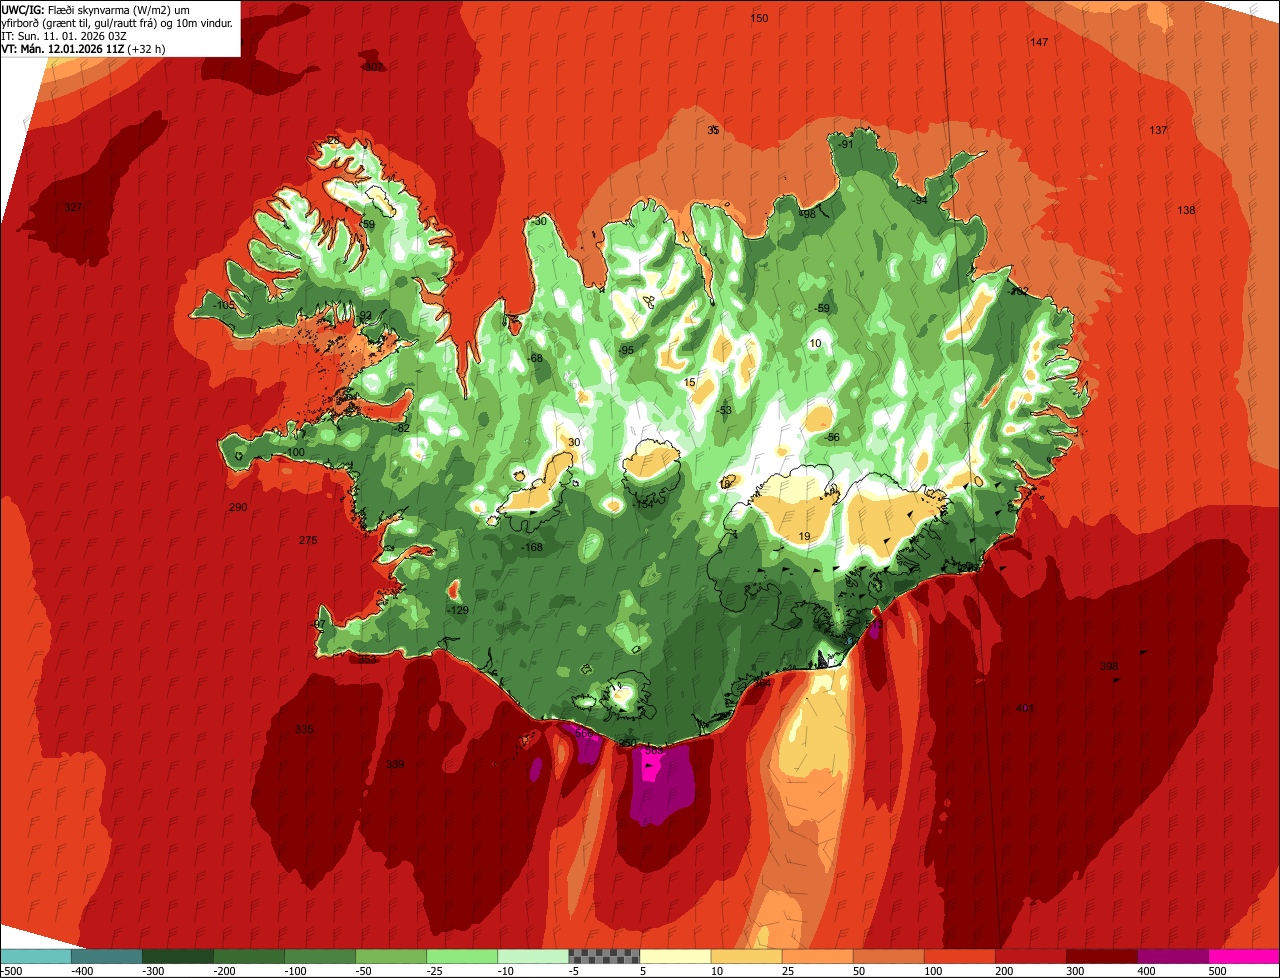Click the '-300' legend scale label
Viewport: 1280px width, 978px height.
tap(154, 971)
